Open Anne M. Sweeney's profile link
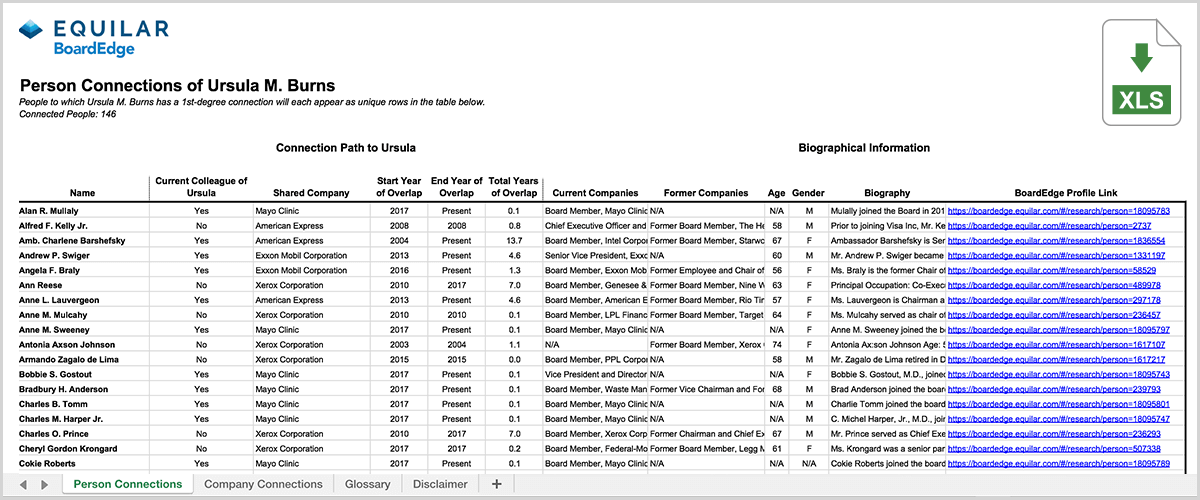This screenshot has width=1200, height=500. [x=1059, y=329]
